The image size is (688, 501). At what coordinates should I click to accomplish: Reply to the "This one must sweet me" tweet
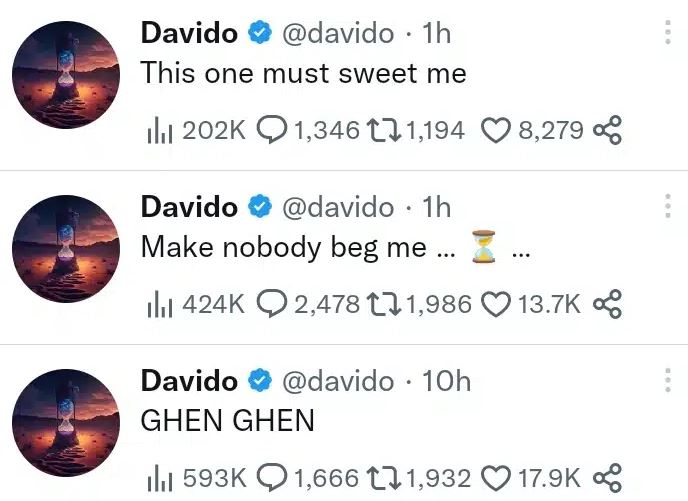tap(271, 130)
